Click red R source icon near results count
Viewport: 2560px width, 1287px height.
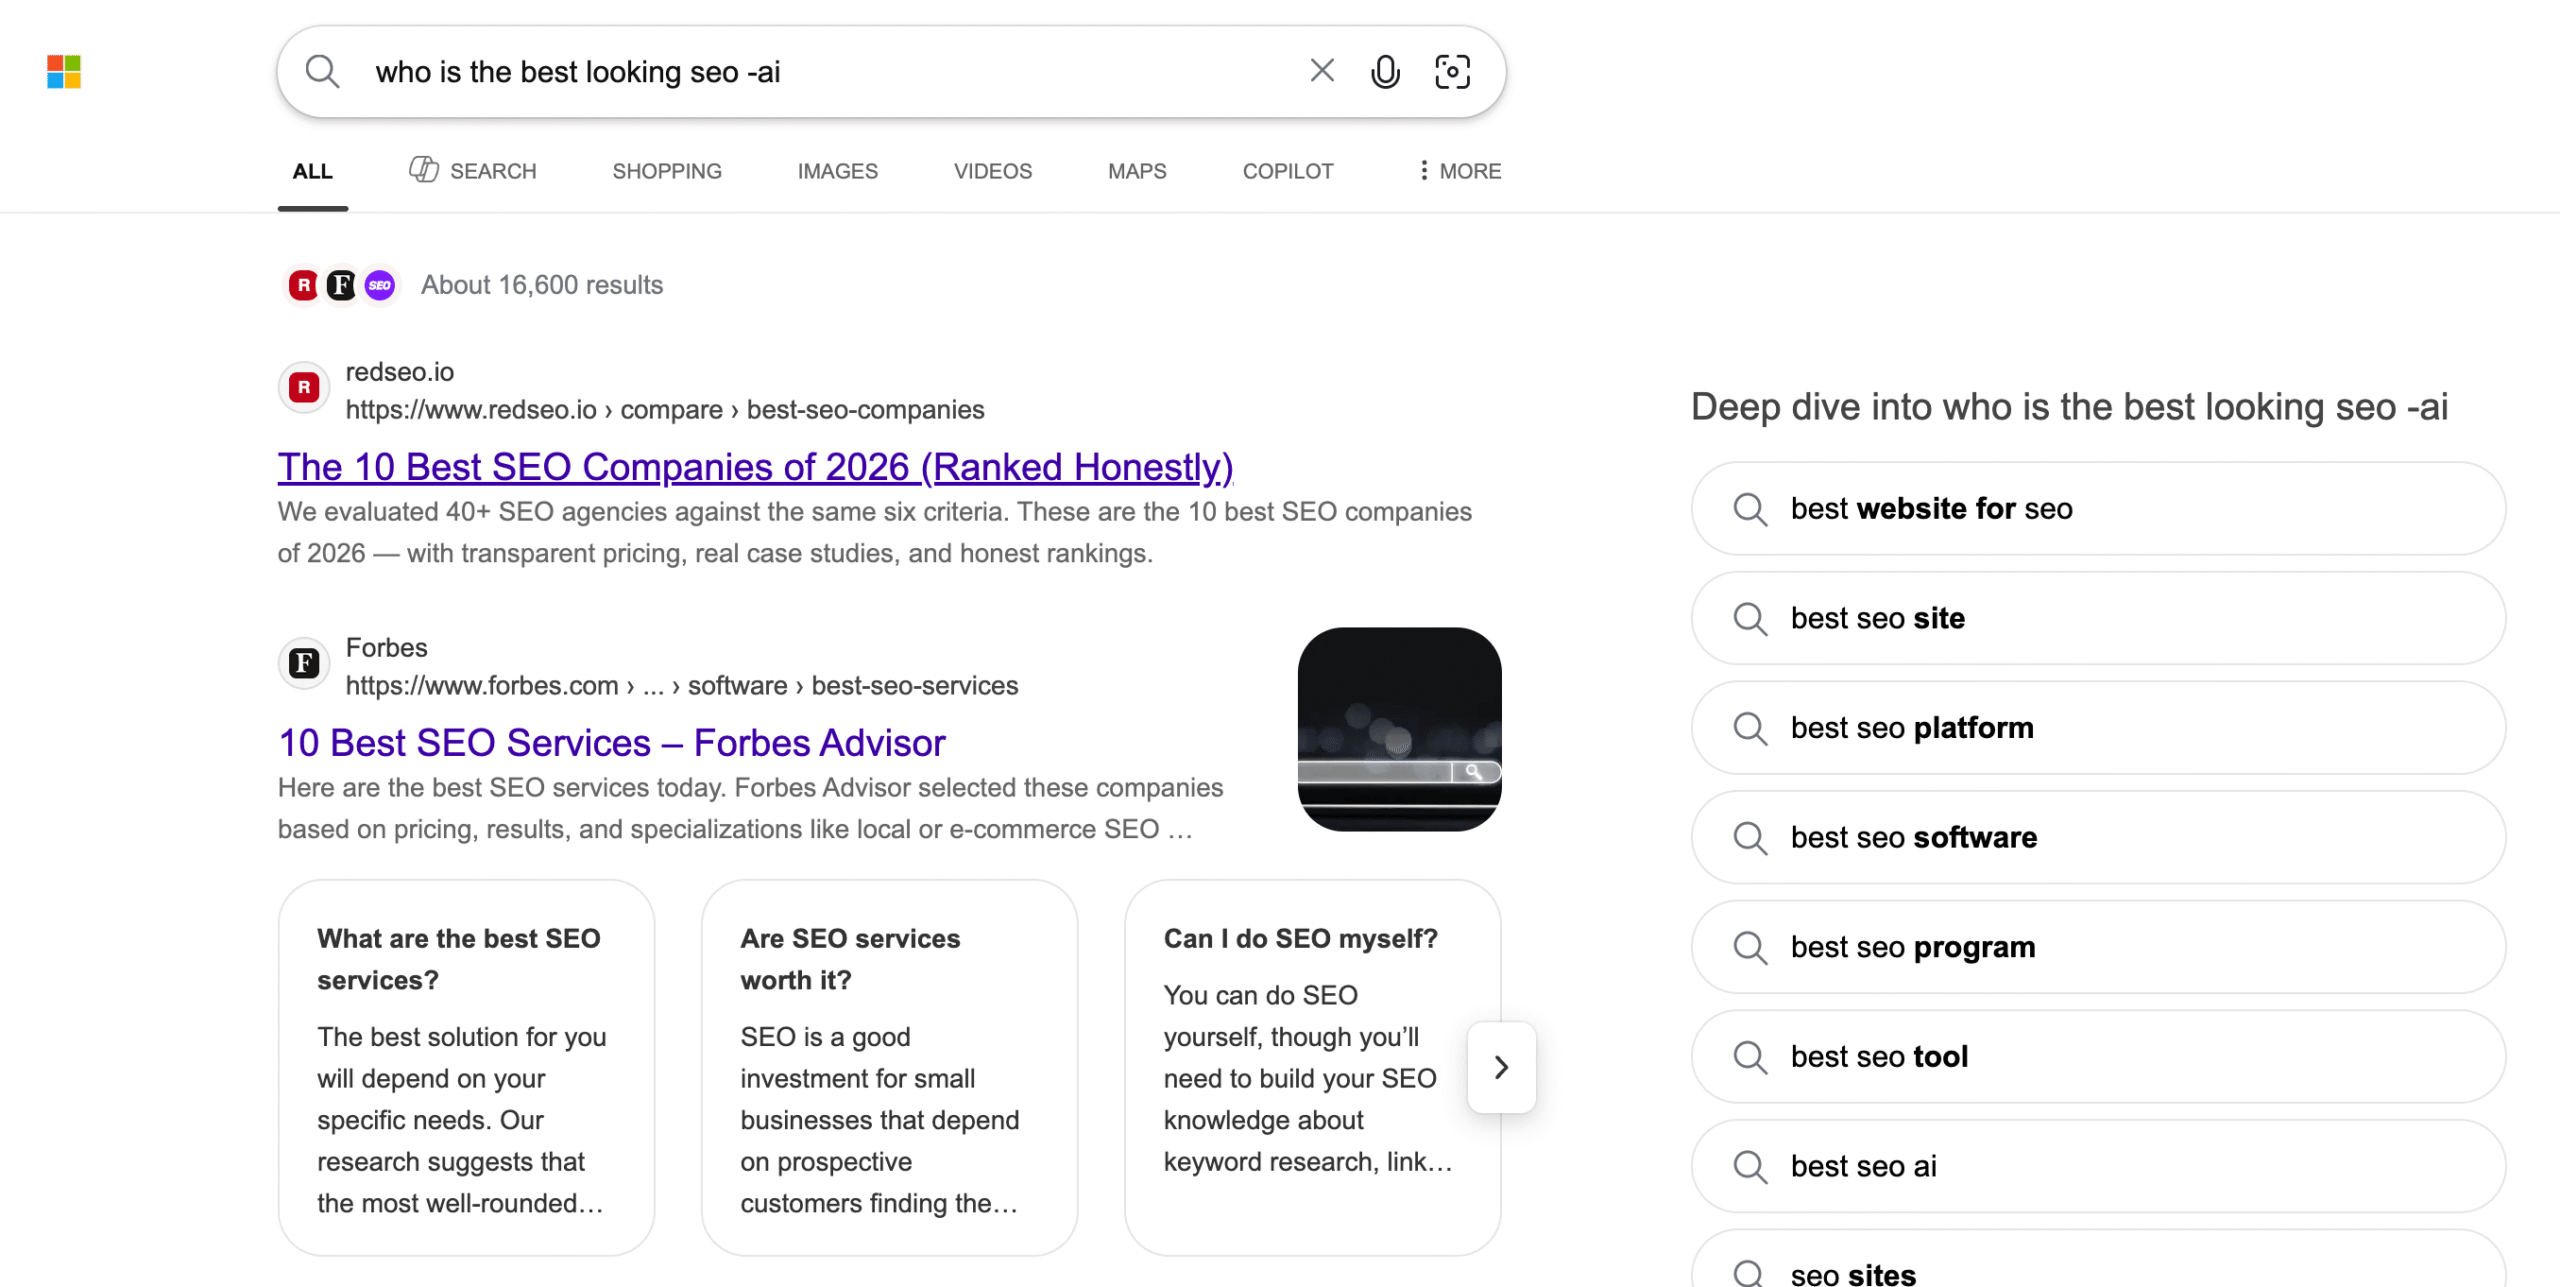pyautogui.click(x=303, y=285)
